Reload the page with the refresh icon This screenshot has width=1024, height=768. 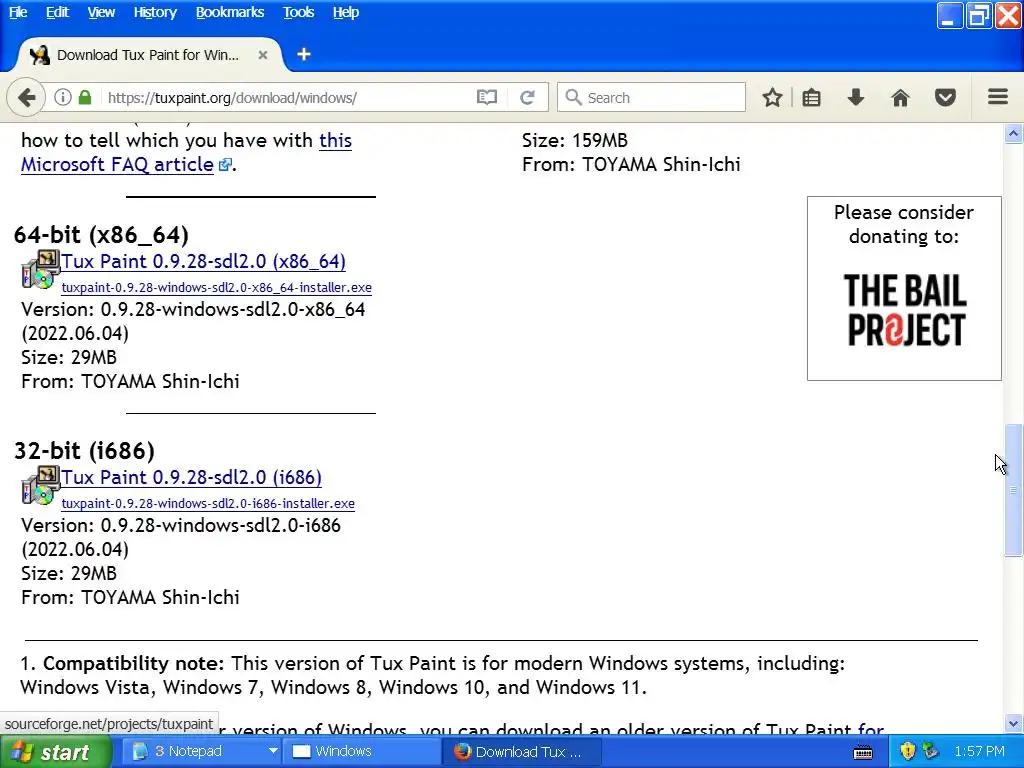point(528,98)
